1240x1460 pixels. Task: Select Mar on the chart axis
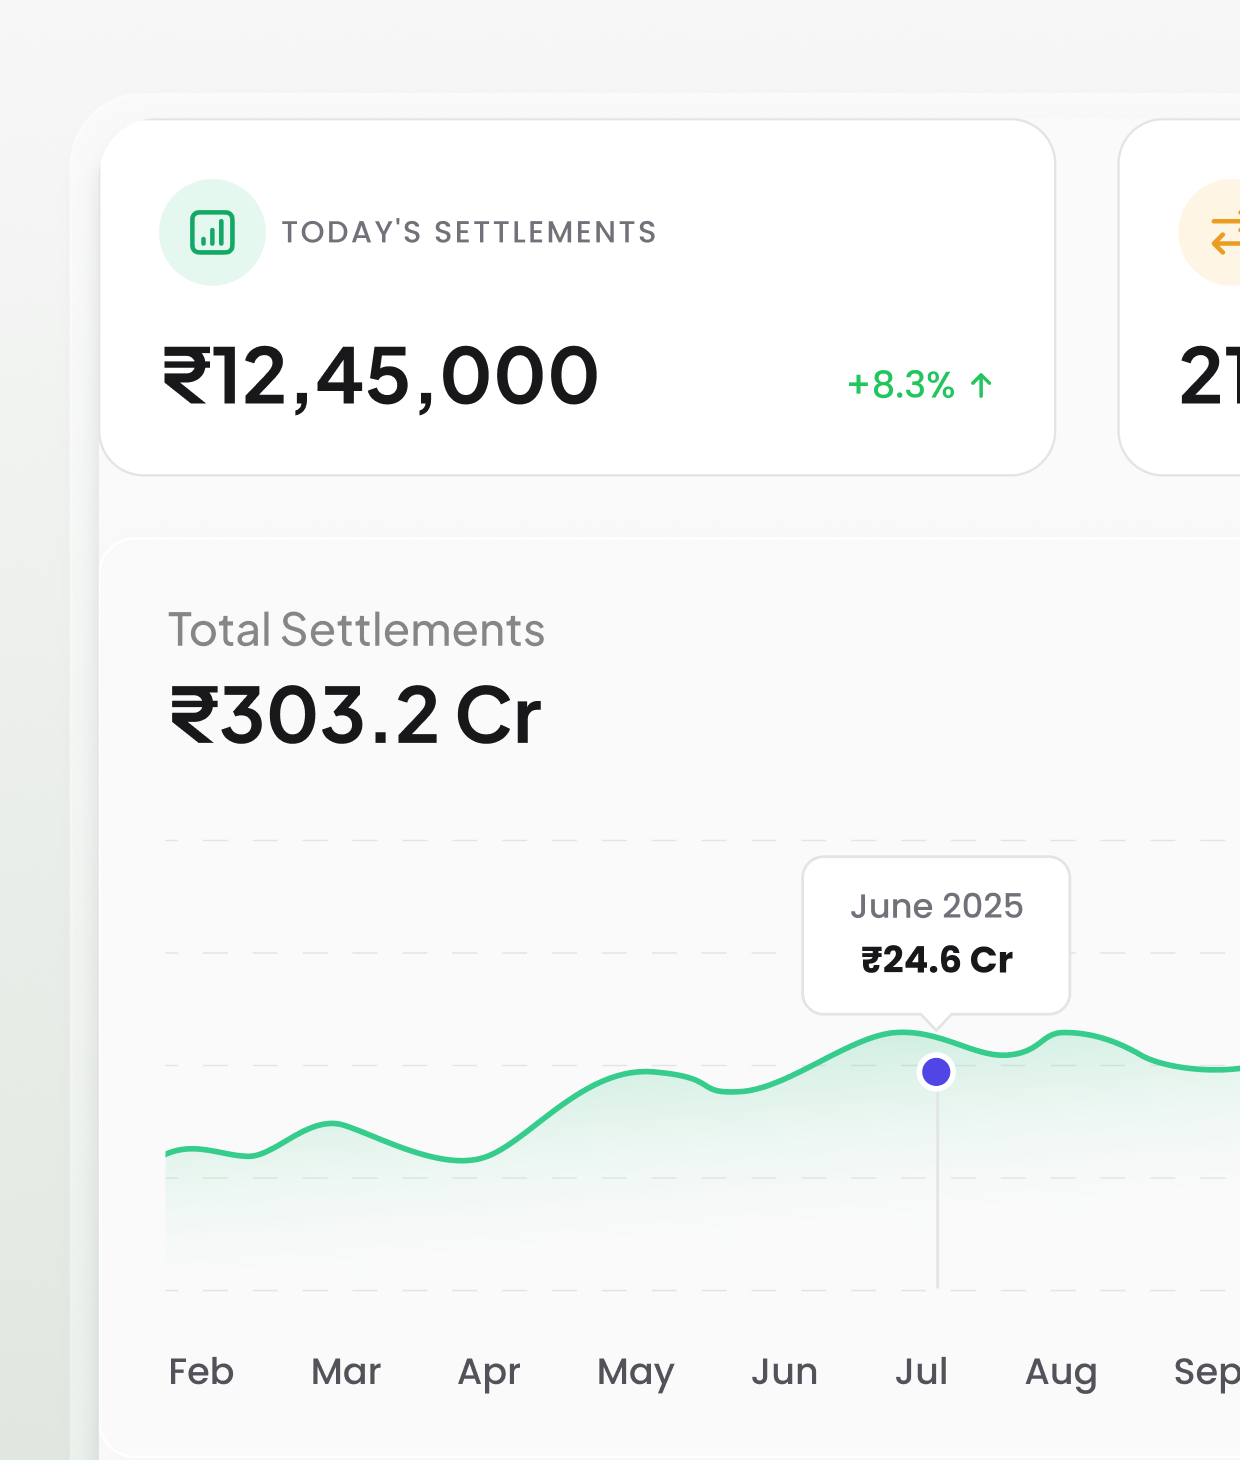346,1371
